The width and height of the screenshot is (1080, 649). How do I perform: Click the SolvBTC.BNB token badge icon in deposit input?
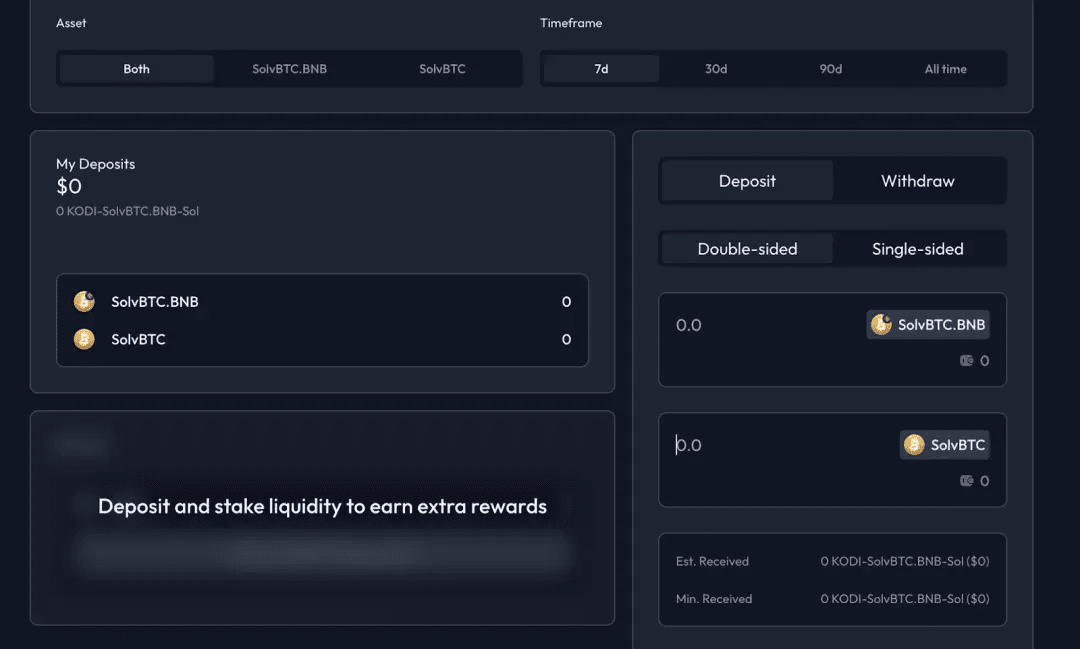[881, 324]
